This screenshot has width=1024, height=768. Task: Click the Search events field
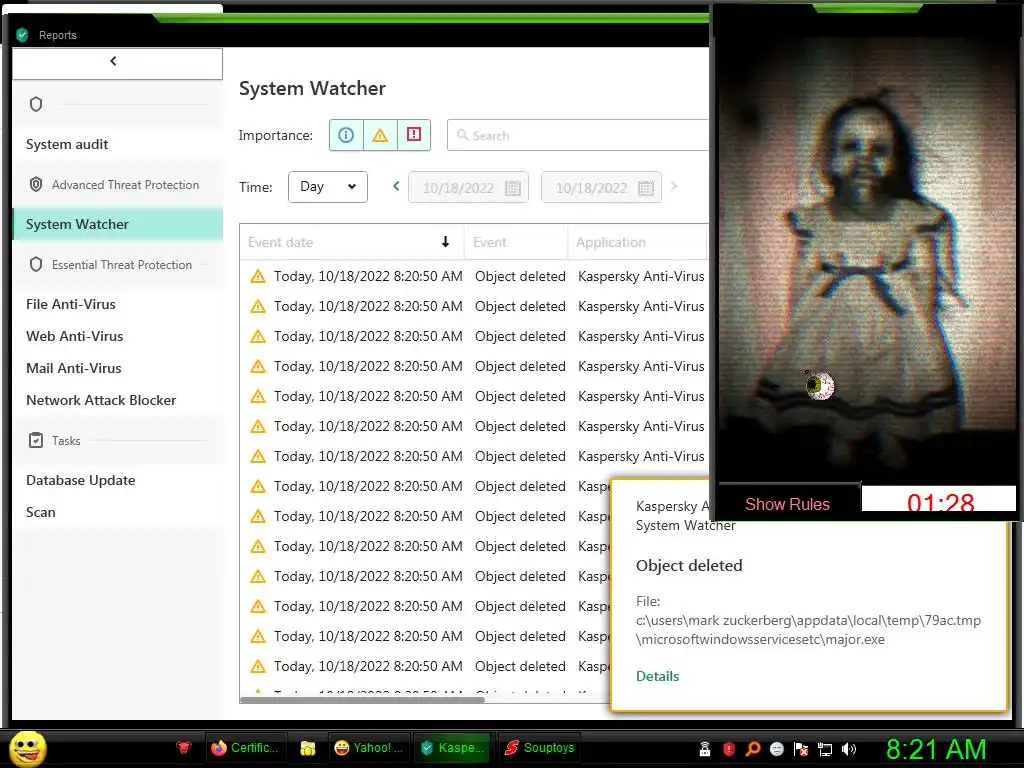[x=578, y=135]
